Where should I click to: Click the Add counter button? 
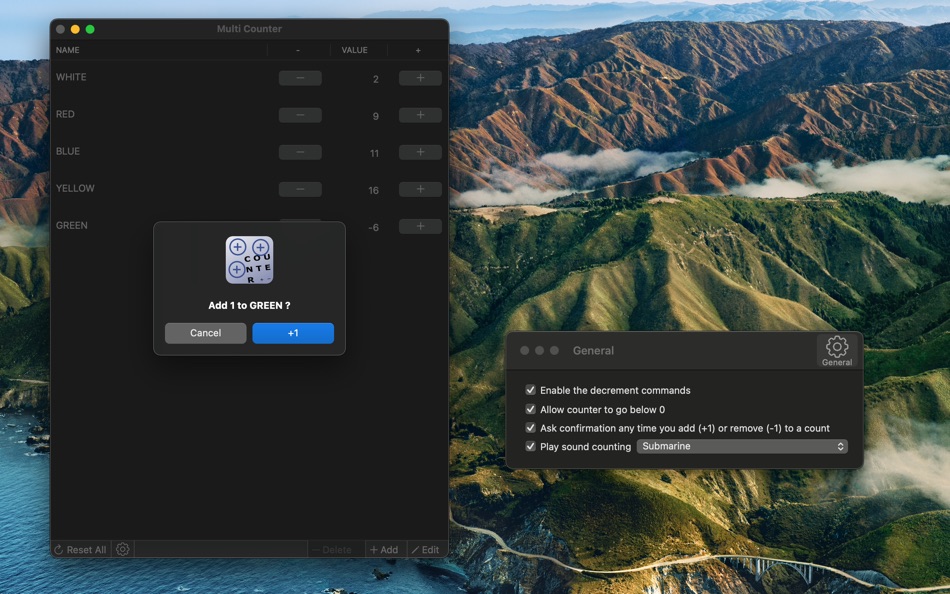pyautogui.click(x=385, y=550)
